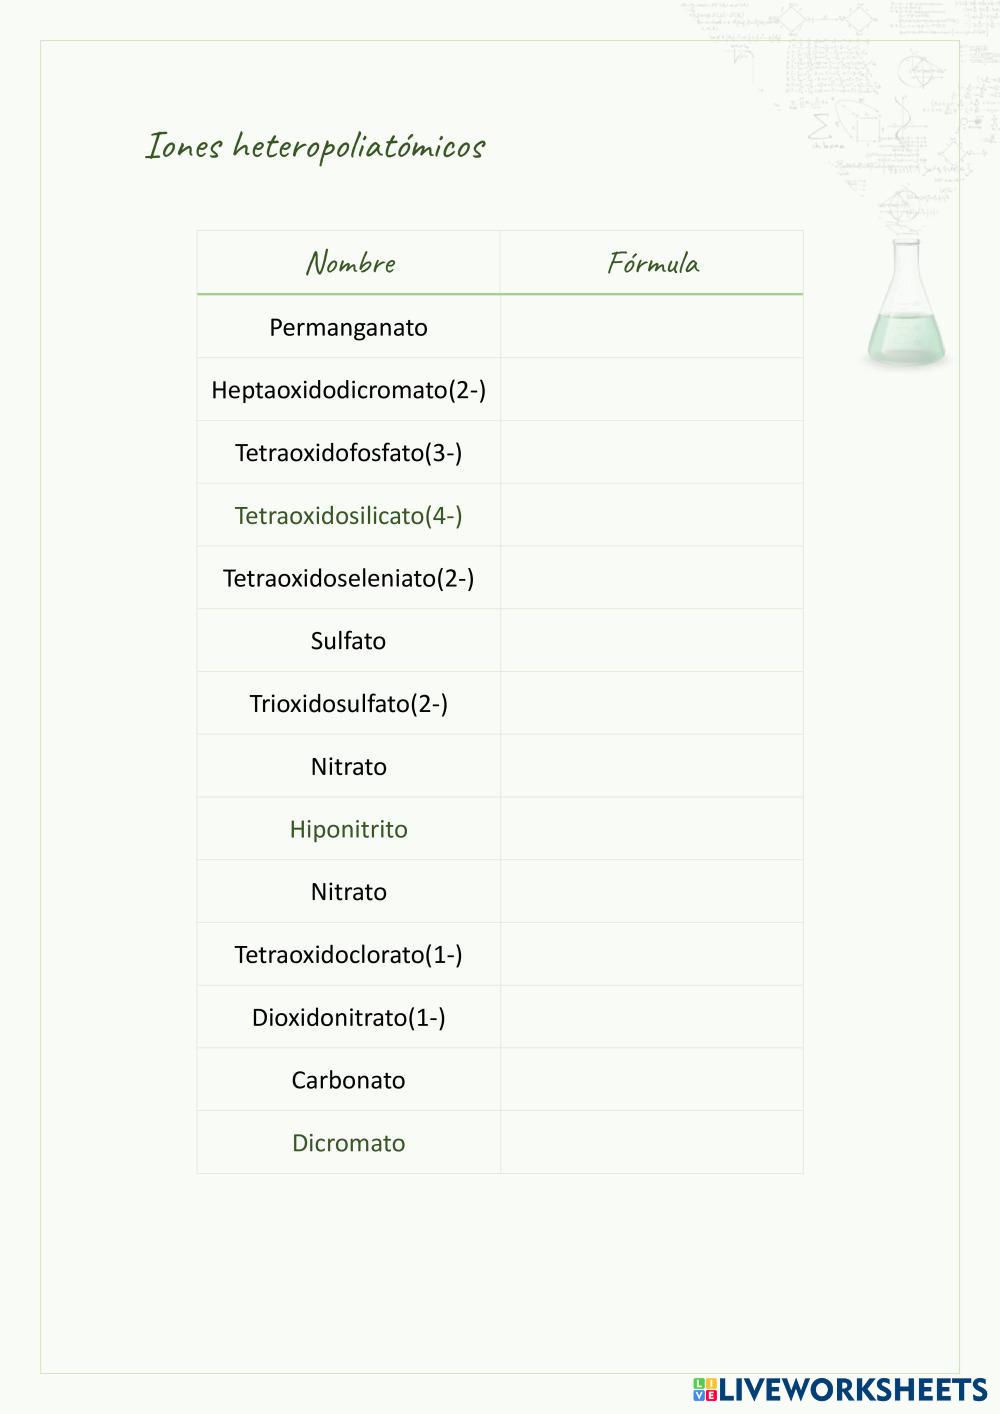The width and height of the screenshot is (1000, 1414).
Task: Click the Permanganato name cell
Action: 348,327
